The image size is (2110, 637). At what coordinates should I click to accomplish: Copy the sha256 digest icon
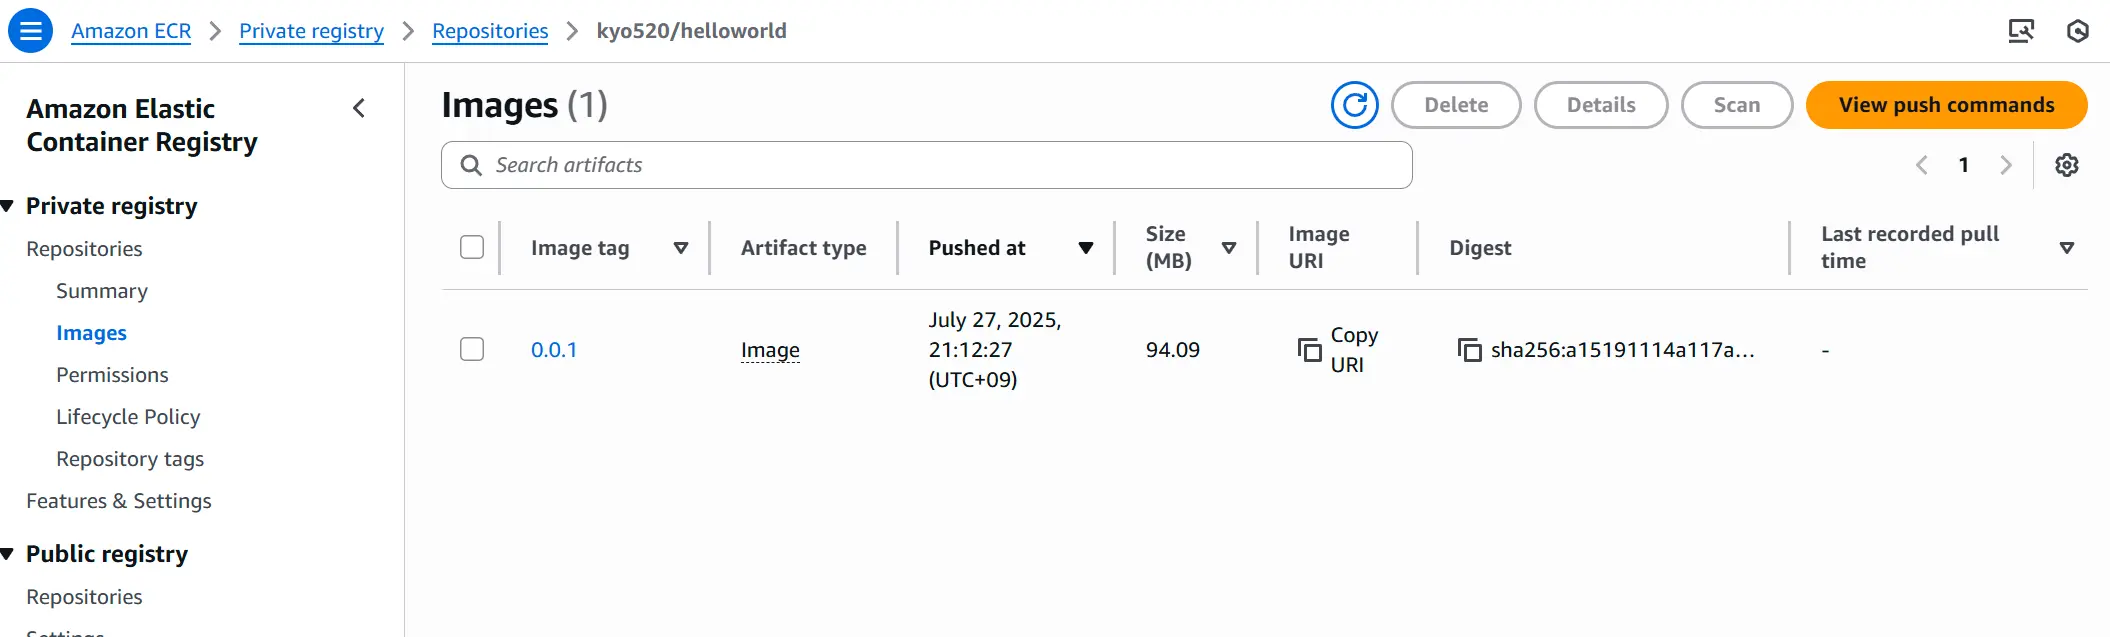click(1469, 350)
